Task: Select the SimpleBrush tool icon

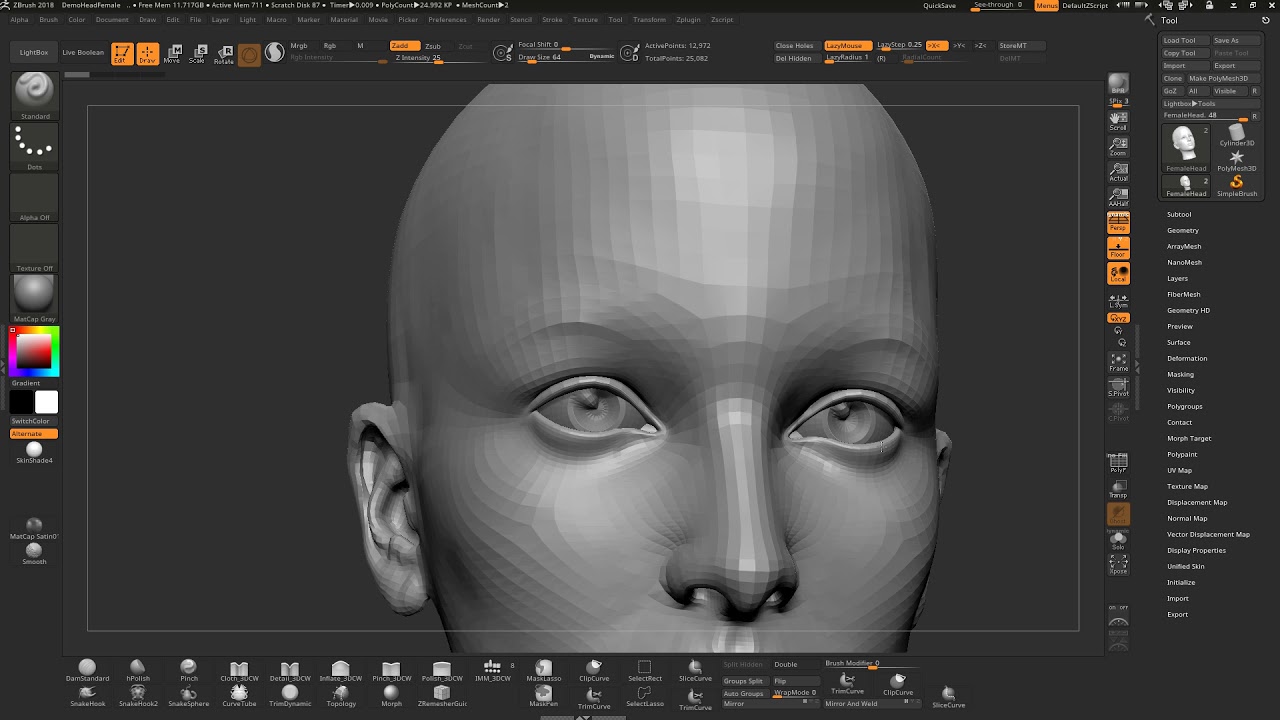Action: click(1236, 184)
